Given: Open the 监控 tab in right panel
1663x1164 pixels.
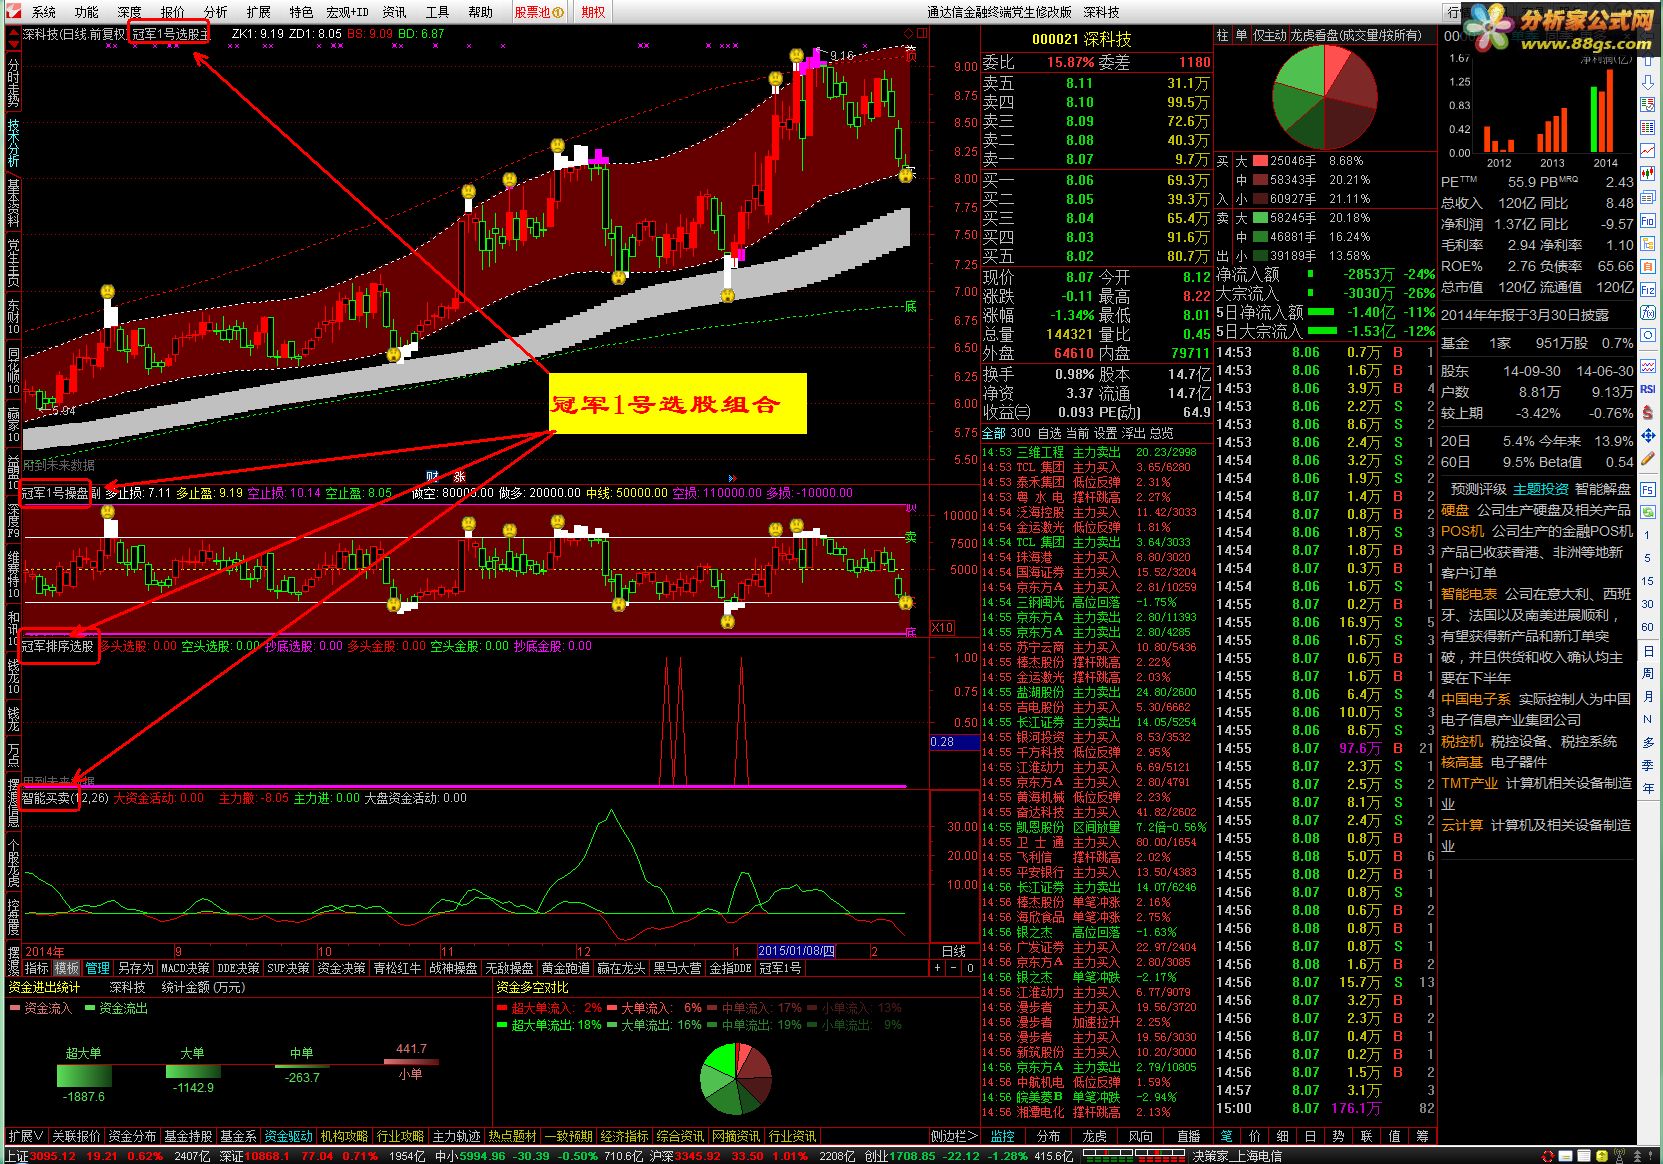Looking at the screenshot, I should pyautogui.click(x=1003, y=1136).
